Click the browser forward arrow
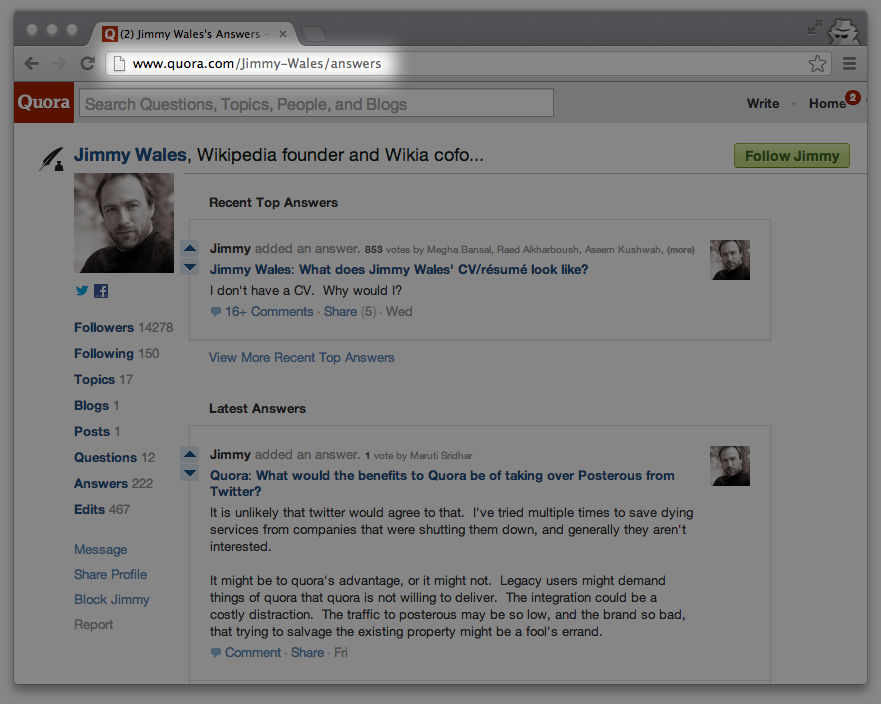Viewport: 881px width, 704px height. tap(59, 63)
